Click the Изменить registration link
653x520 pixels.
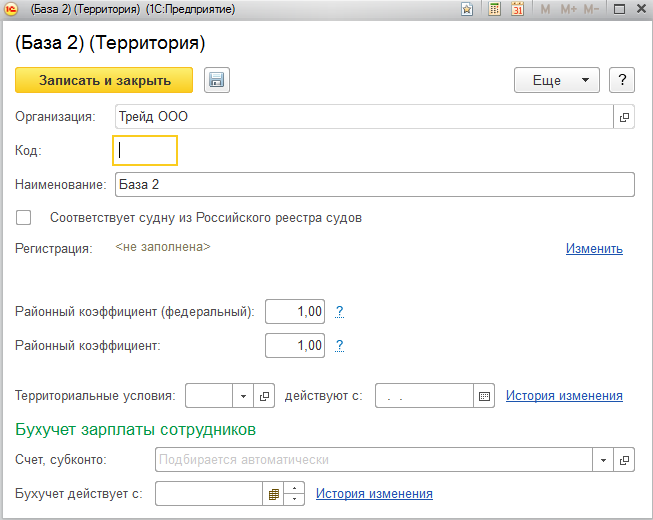pos(594,248)
